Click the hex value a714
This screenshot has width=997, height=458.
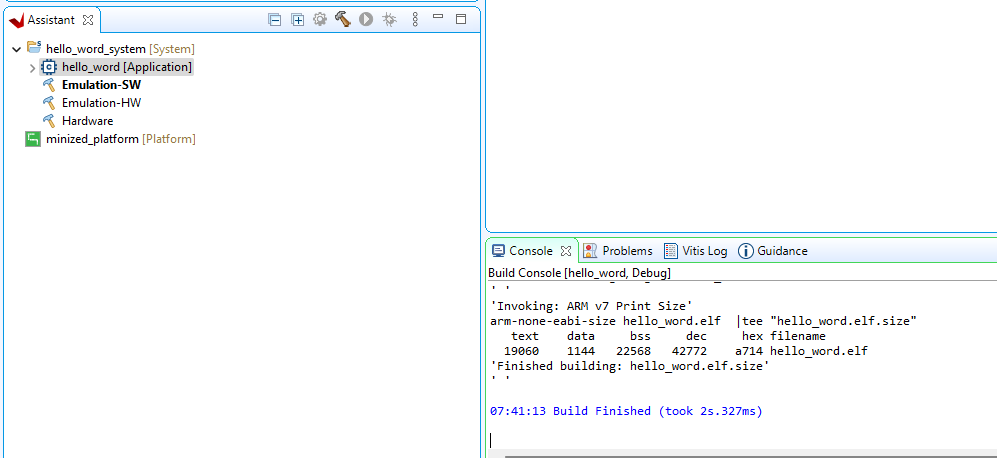[749, 351]
